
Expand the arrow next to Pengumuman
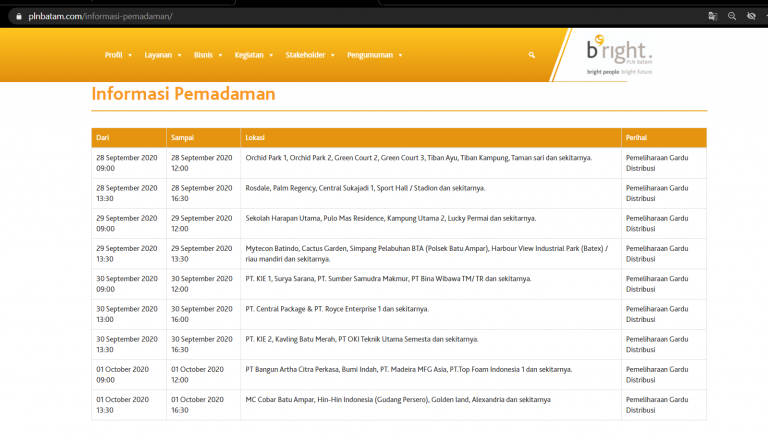point(400,55)
